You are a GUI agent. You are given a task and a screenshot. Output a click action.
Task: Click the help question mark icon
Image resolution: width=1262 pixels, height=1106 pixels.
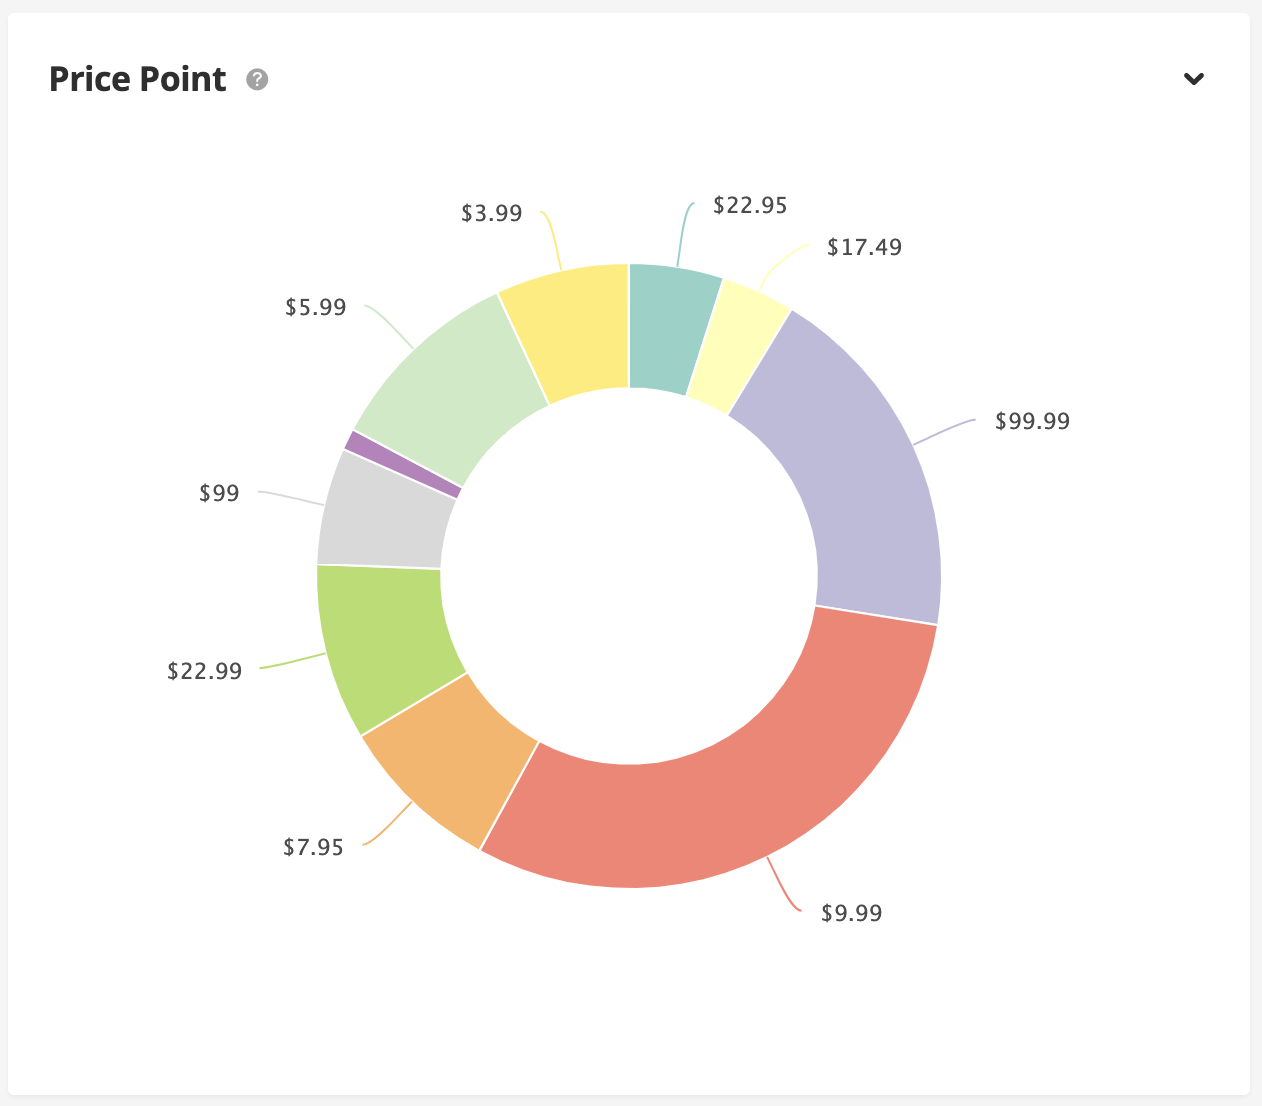pos(258,80)
